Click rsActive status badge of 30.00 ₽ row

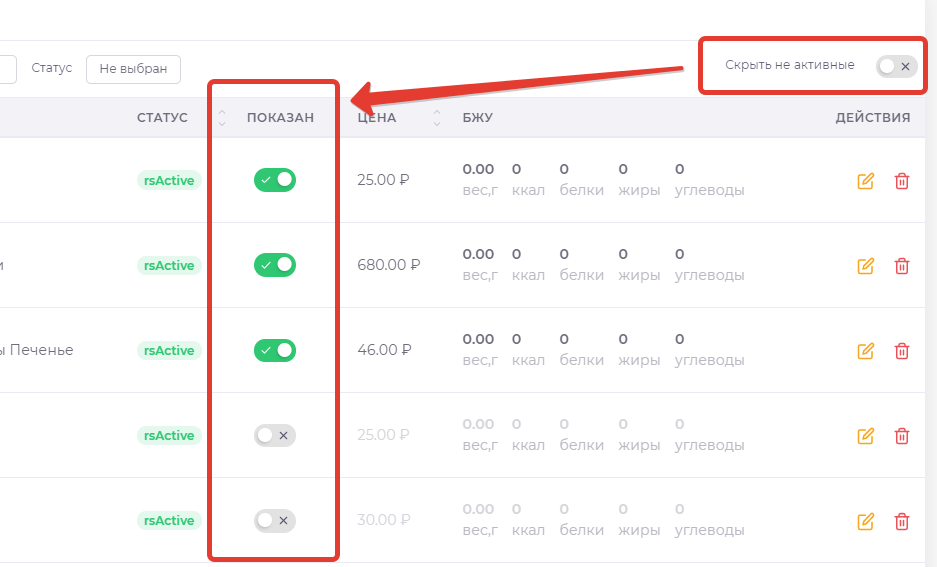pyautogui.click(x=169, y=521)
